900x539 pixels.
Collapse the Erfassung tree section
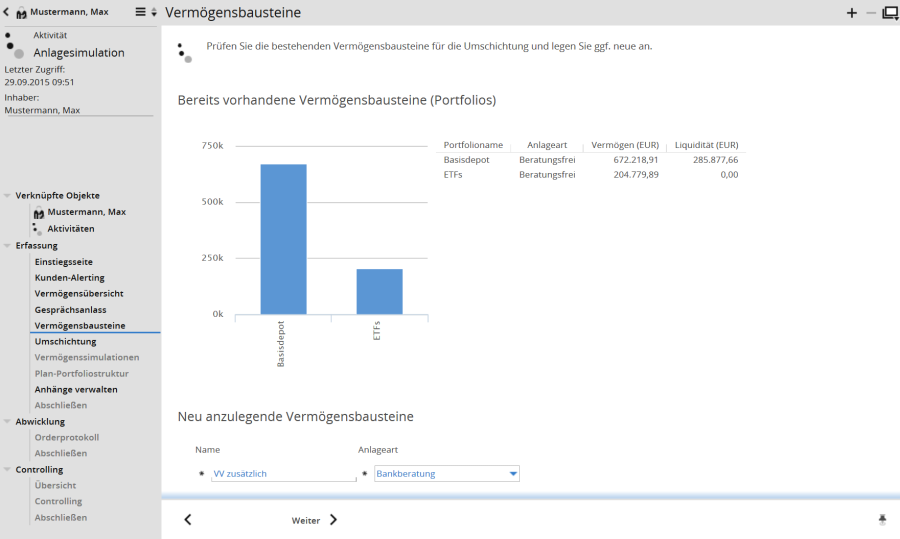pyautogui.click(x=8, y=246)
